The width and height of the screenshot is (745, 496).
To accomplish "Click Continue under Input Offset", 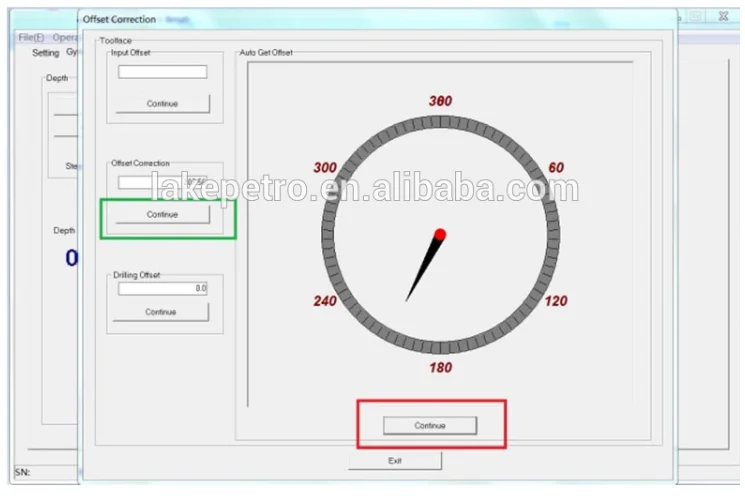I will pos(162,104).
